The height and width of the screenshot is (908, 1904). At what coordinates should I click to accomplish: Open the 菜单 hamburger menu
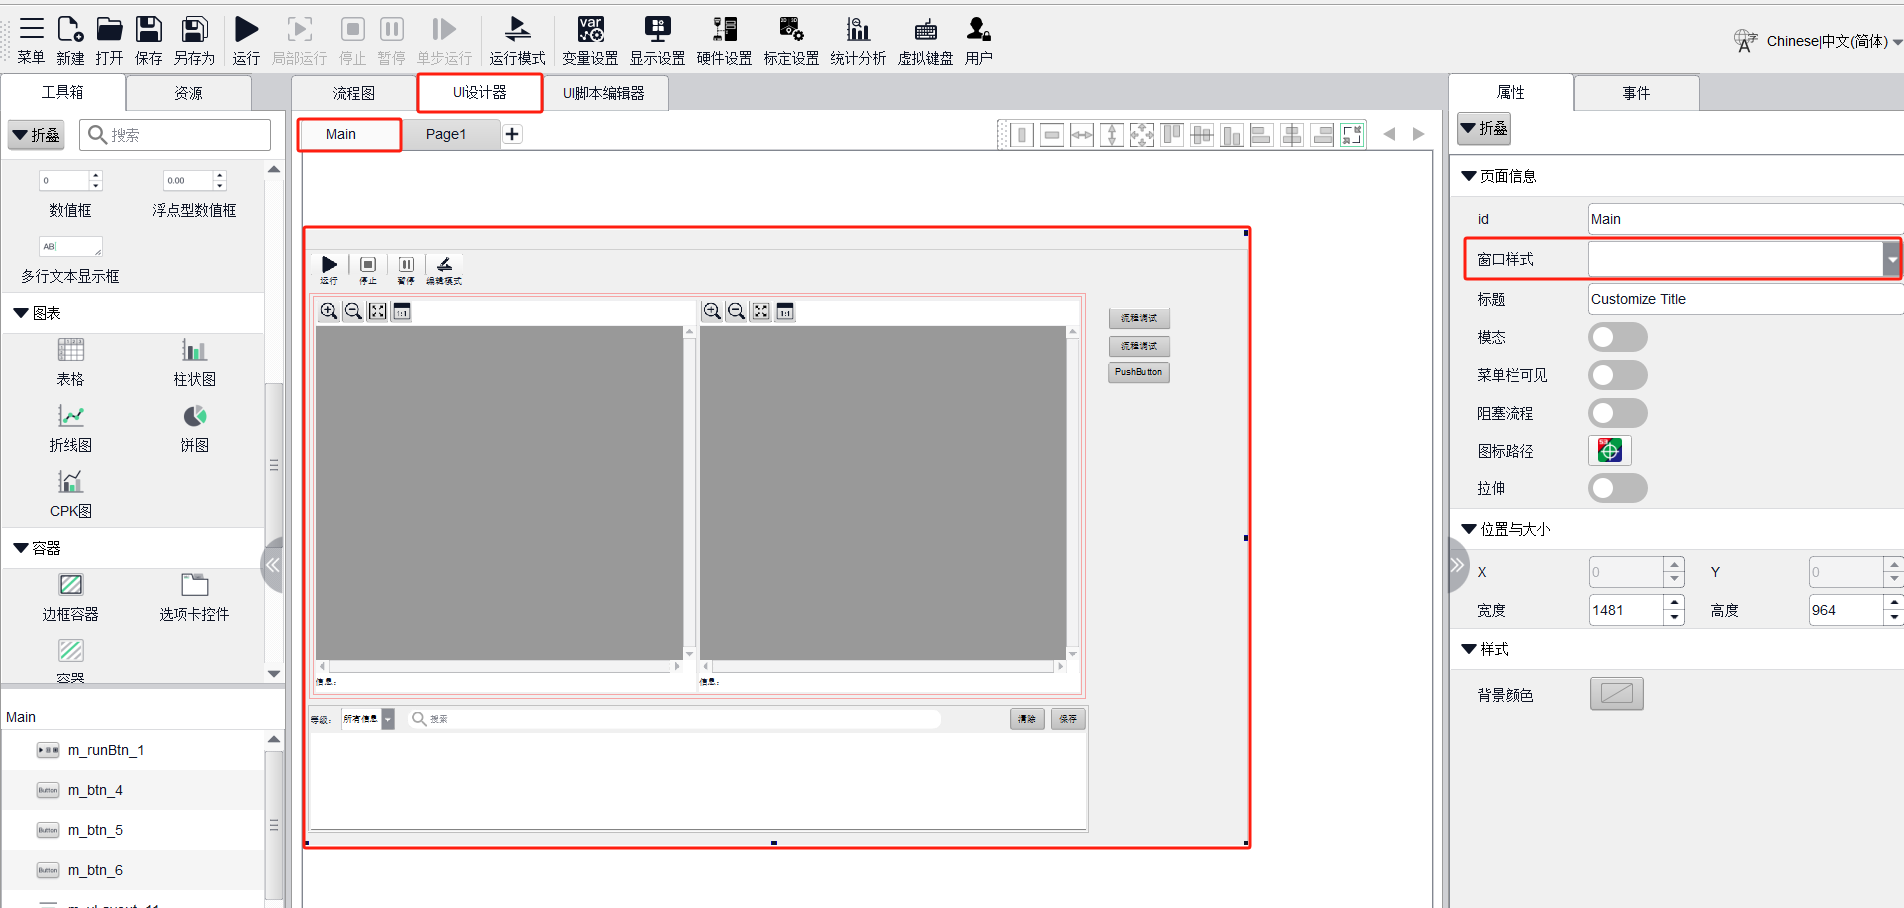pos(31,41)
